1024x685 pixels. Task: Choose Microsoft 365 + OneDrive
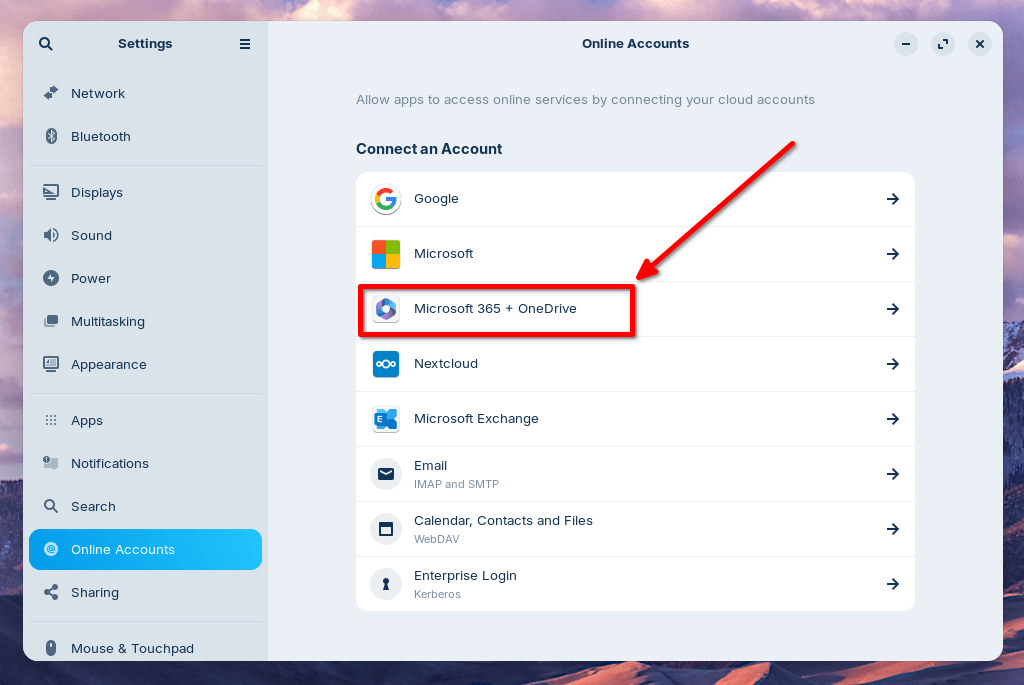click(635, 309)
